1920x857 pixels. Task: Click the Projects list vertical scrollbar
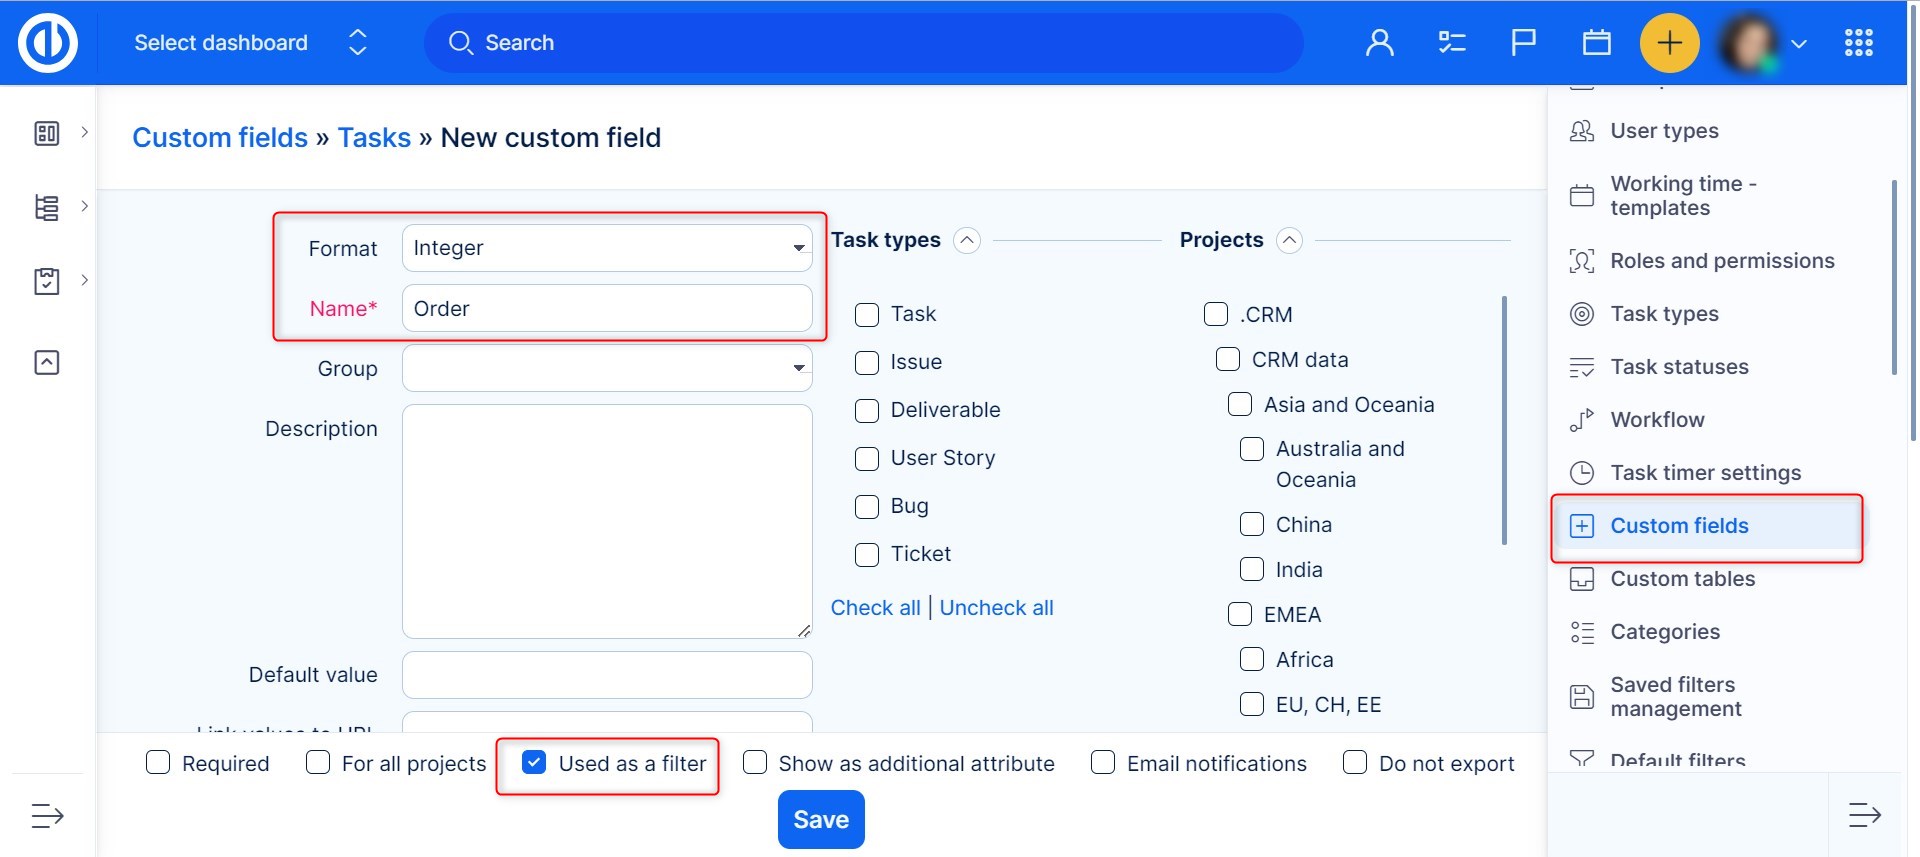click(x=1504, y=420)
